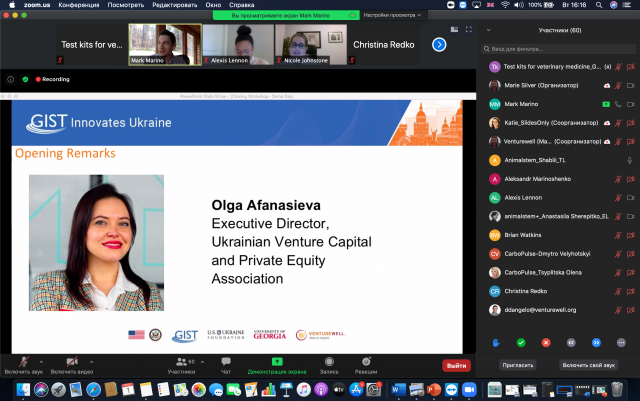Open Участники participants panel icon
The image size is (640, 401).
181,362
